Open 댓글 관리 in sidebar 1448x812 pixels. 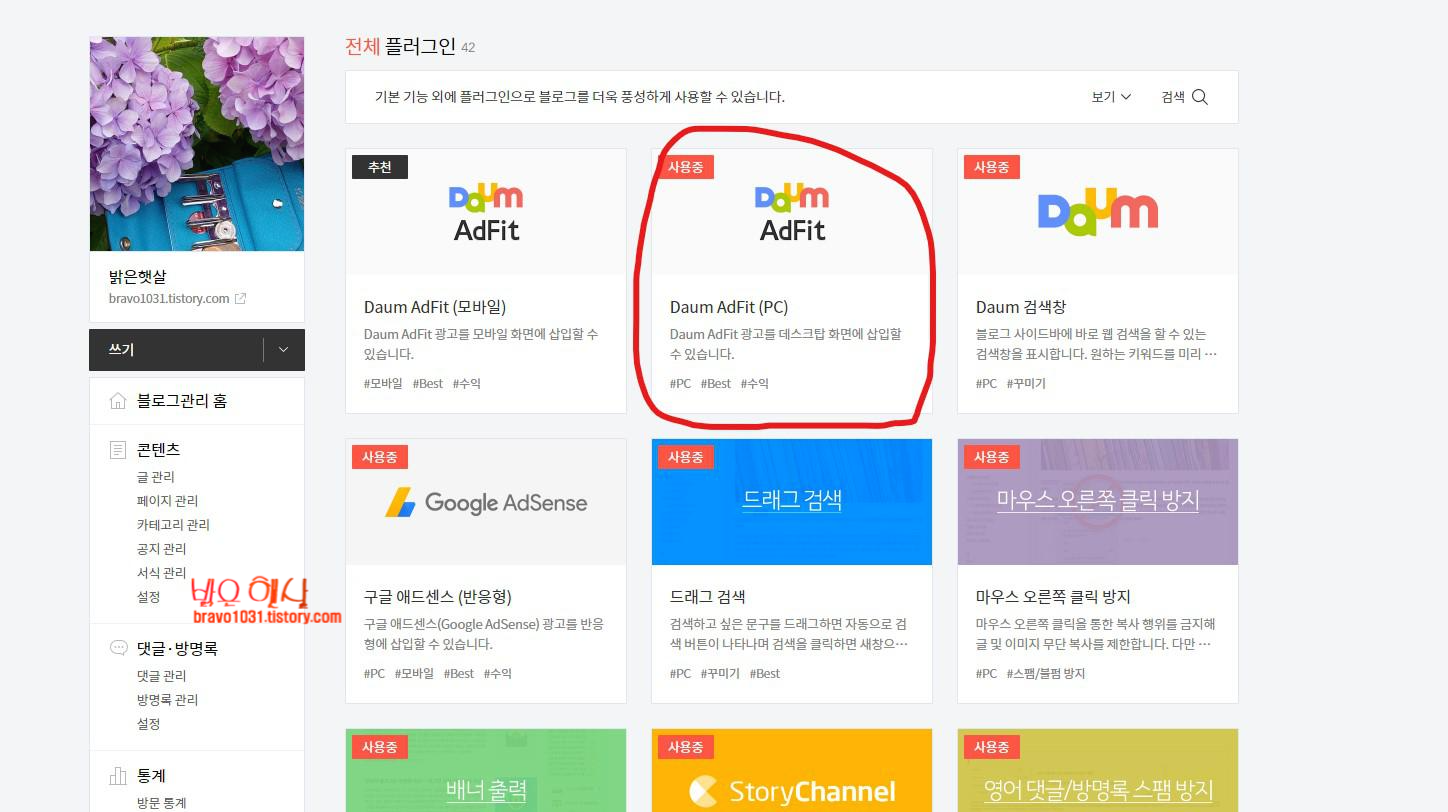(x=162, y=676)
